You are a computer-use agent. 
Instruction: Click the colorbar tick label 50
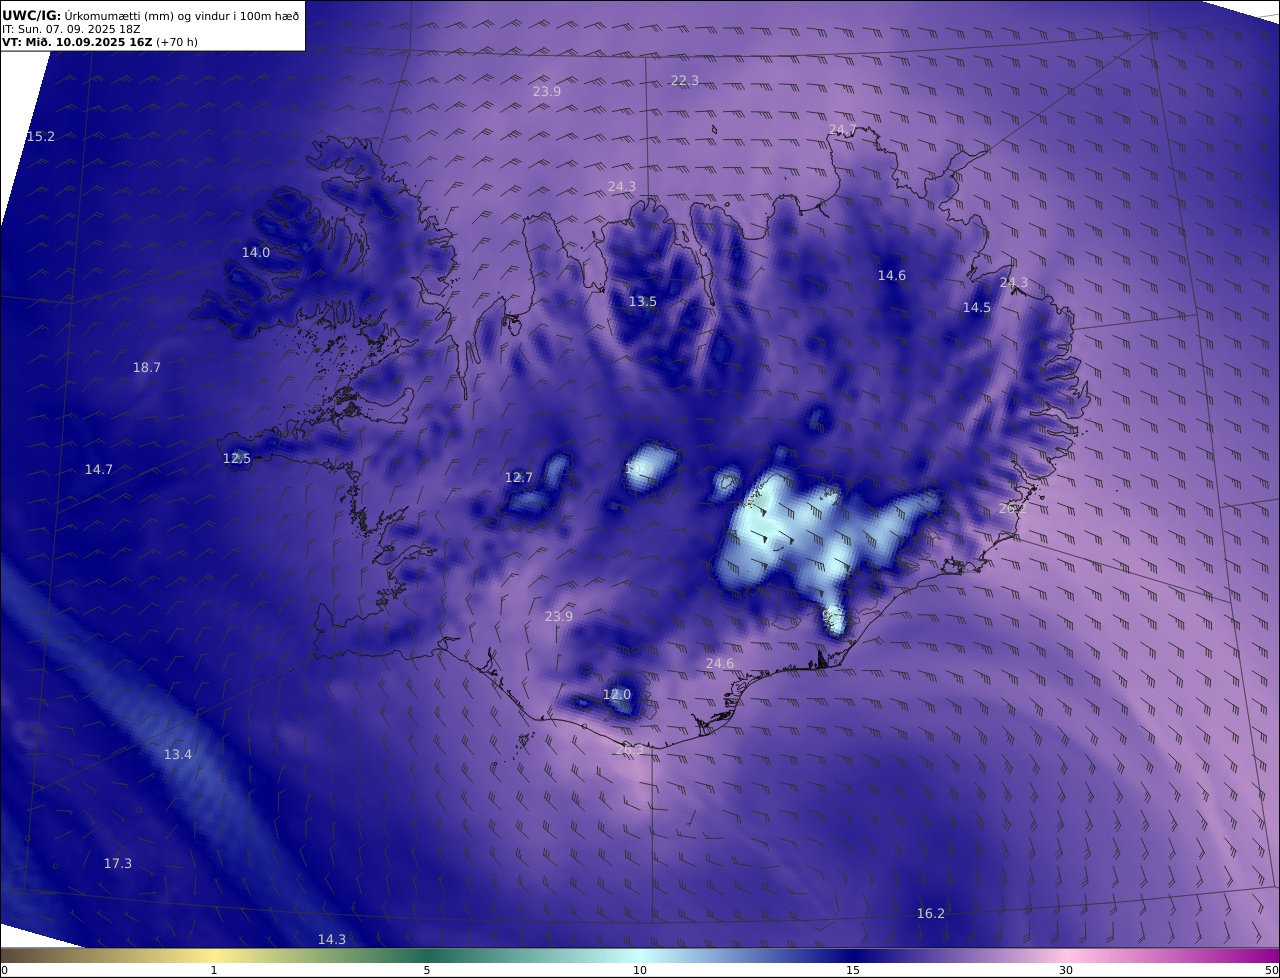click(x=1272, y=970)
